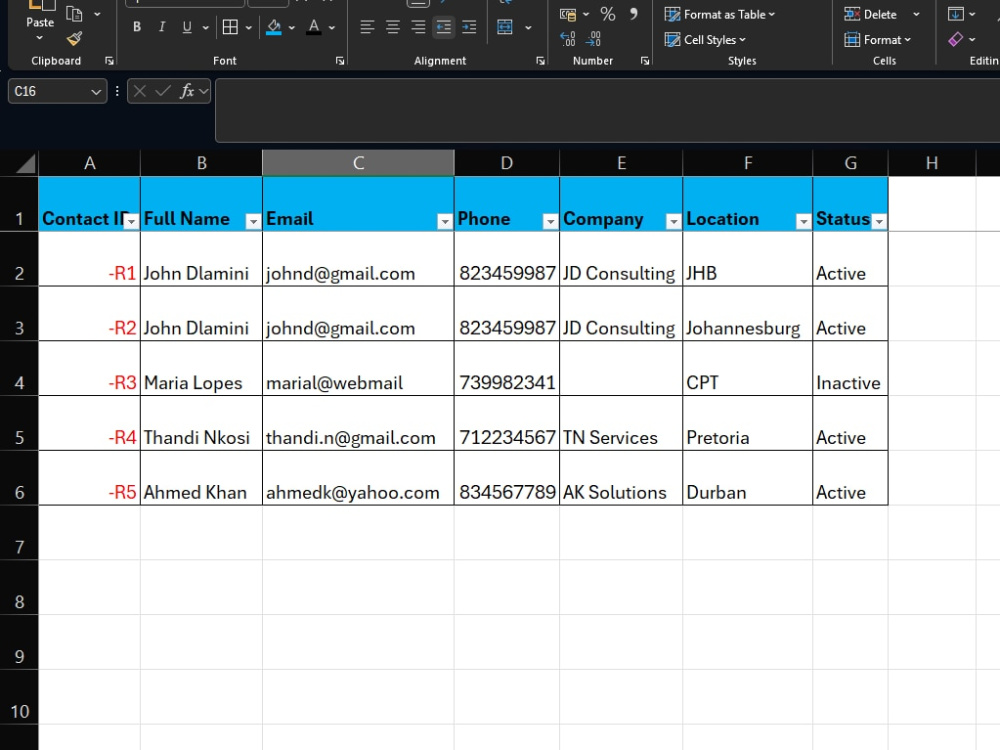The image size is (1000, 750).
Task: Open the Phone column filter dropdown
Action: click(550, 221)
